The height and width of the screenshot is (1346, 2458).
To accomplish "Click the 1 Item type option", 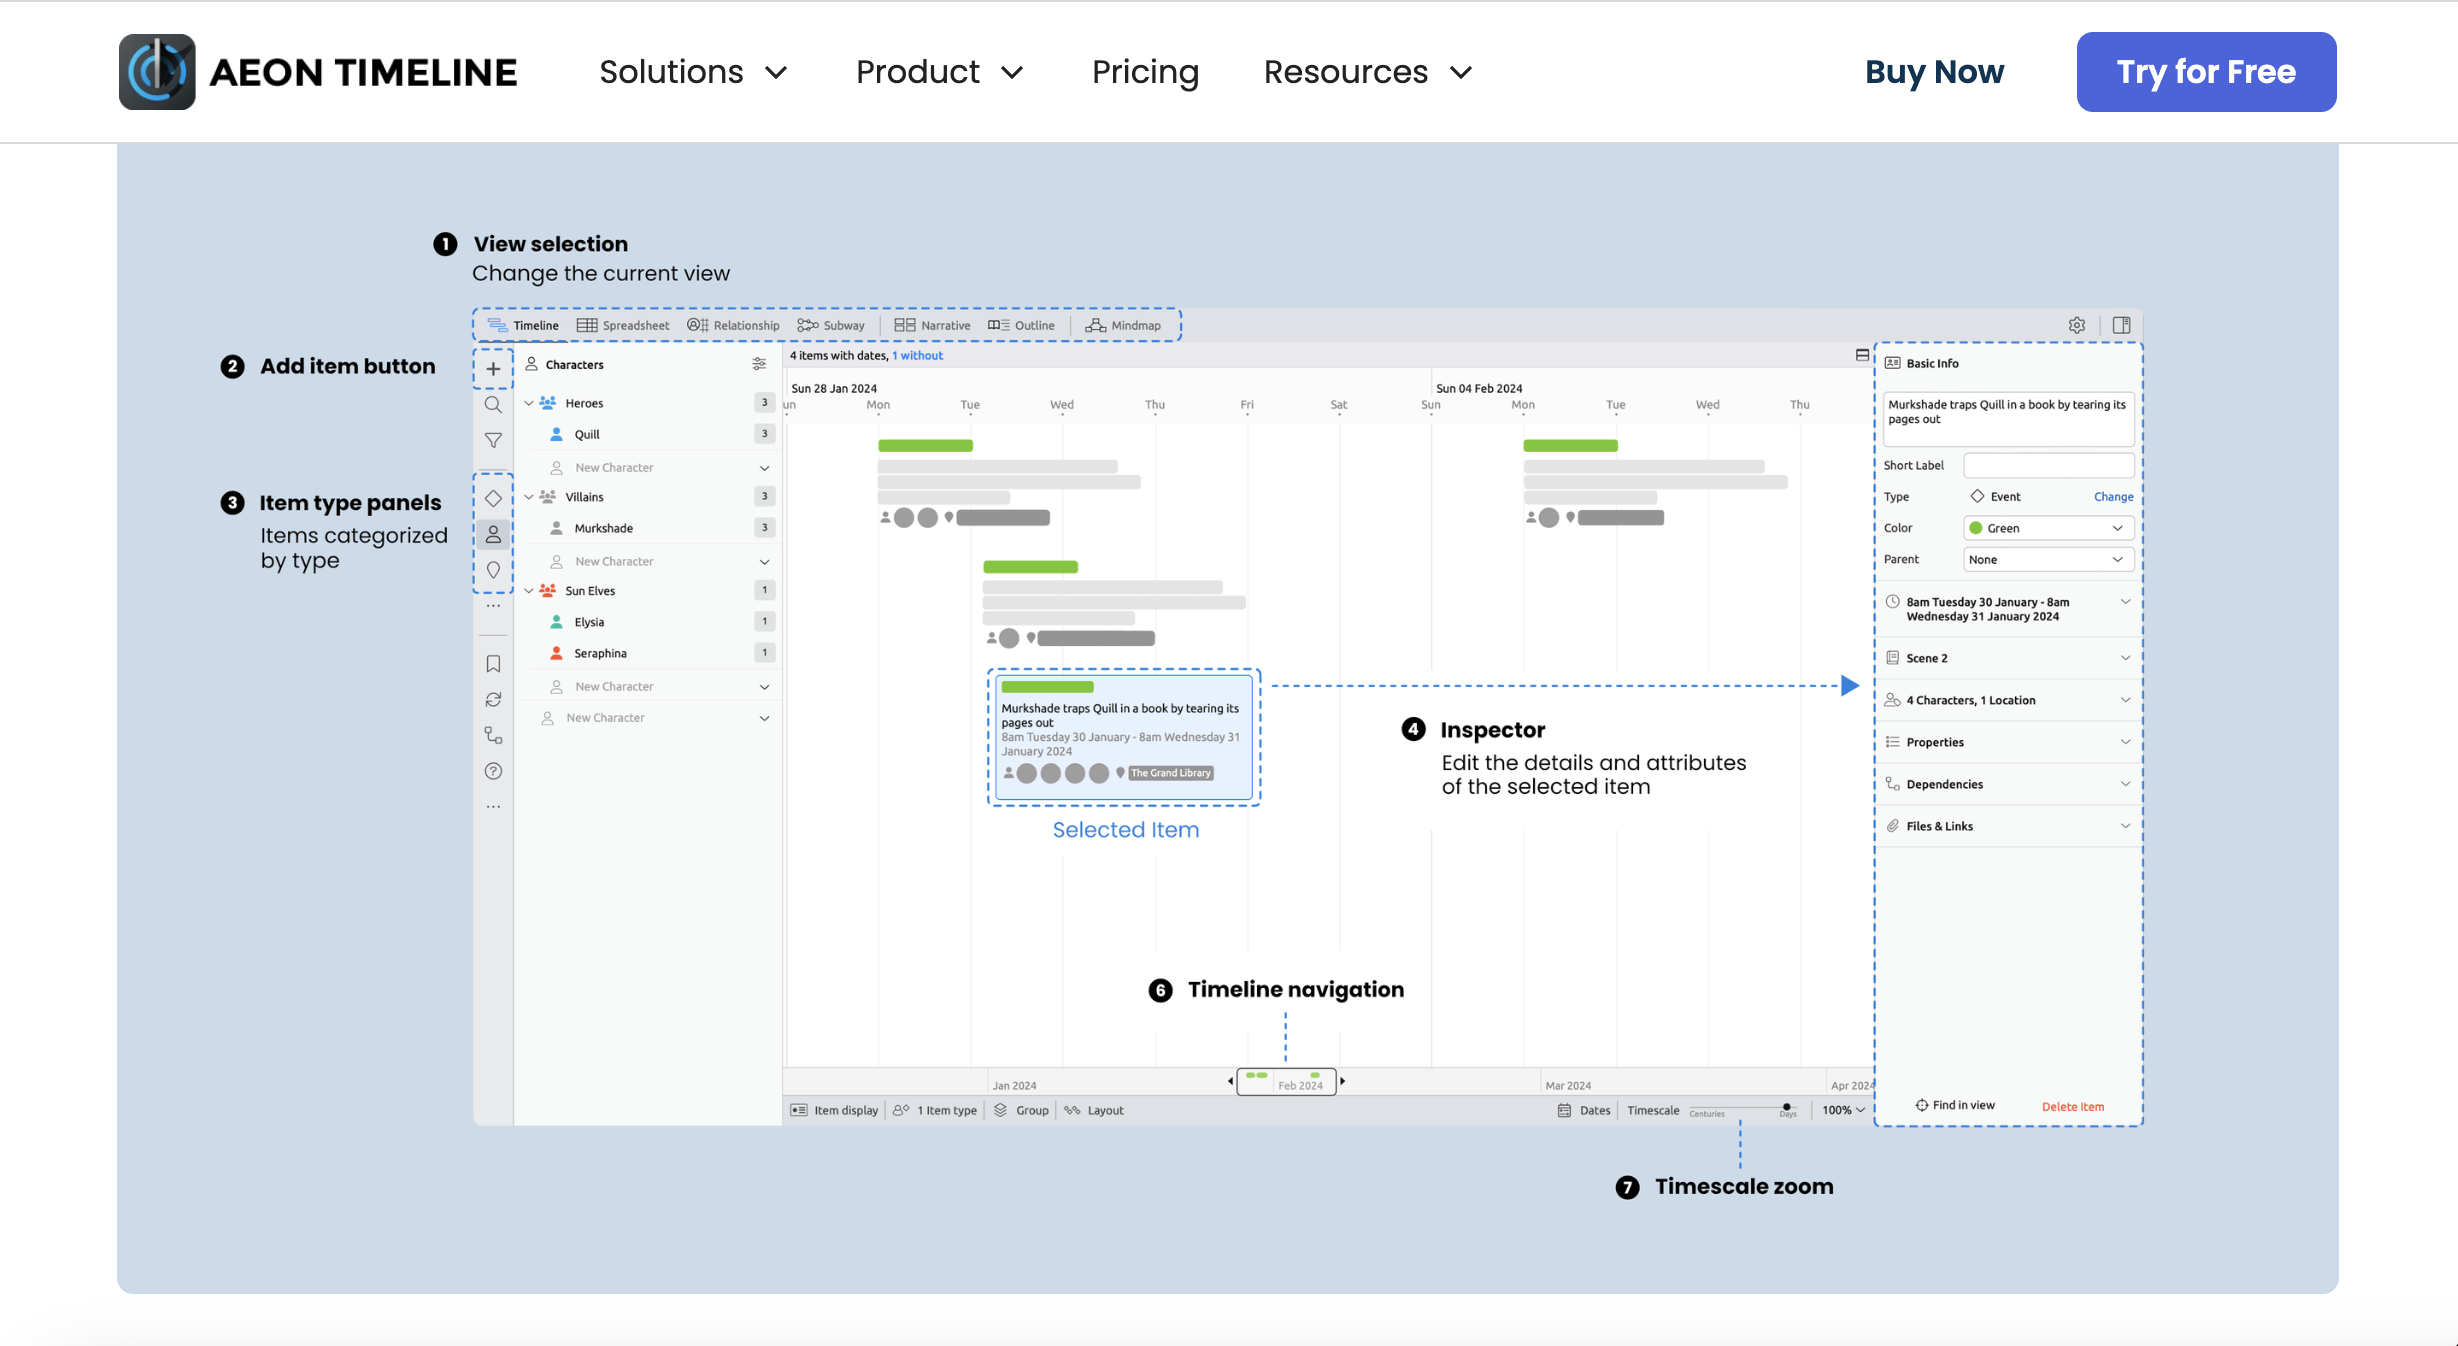I will (x=935, y=1110).
